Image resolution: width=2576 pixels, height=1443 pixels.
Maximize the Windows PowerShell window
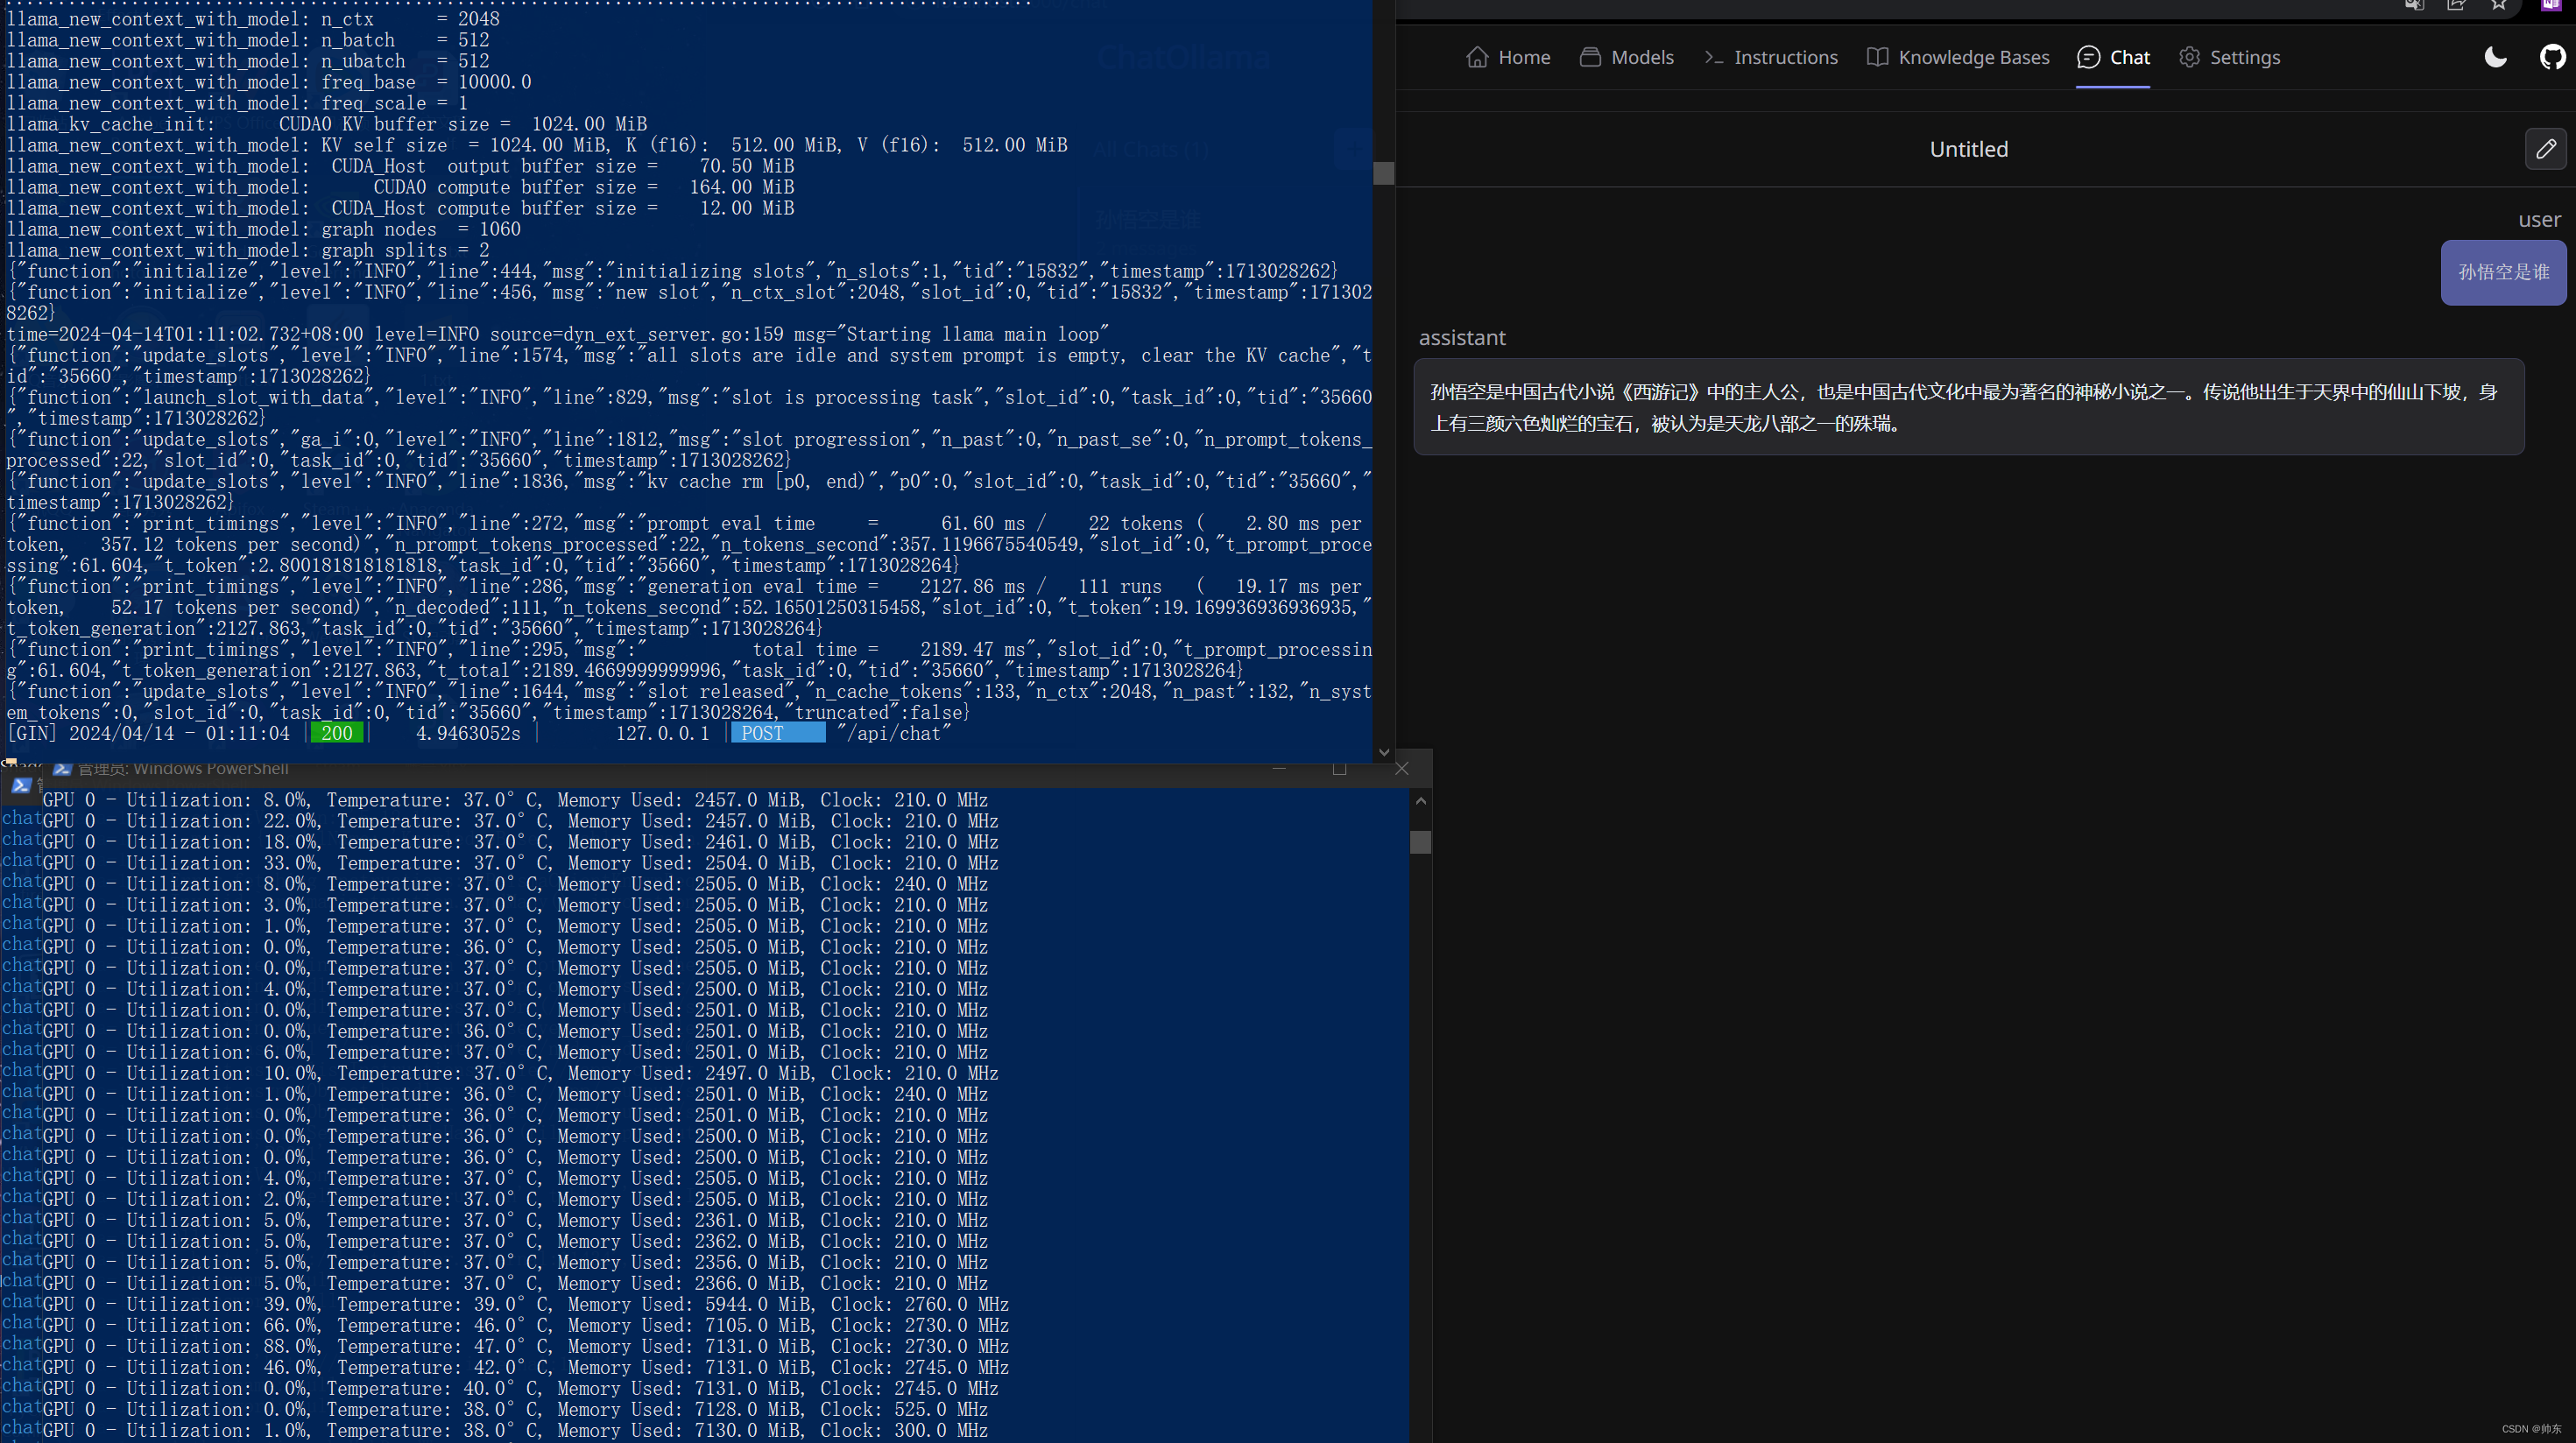click(1340, 768)
